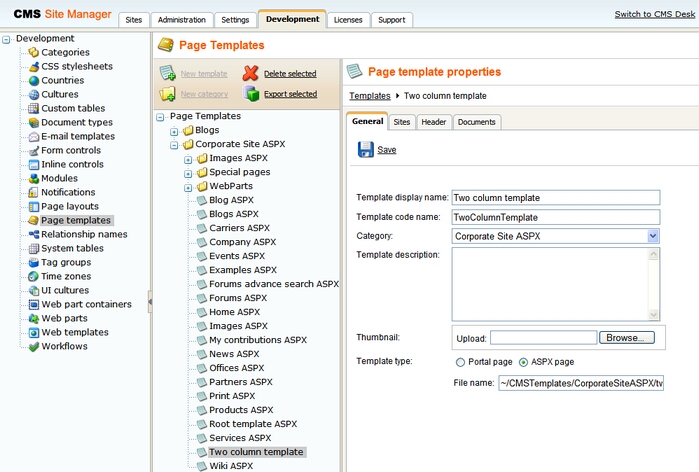Click the red Delete selected icon

pyautogui.click(x=250, y=73)
